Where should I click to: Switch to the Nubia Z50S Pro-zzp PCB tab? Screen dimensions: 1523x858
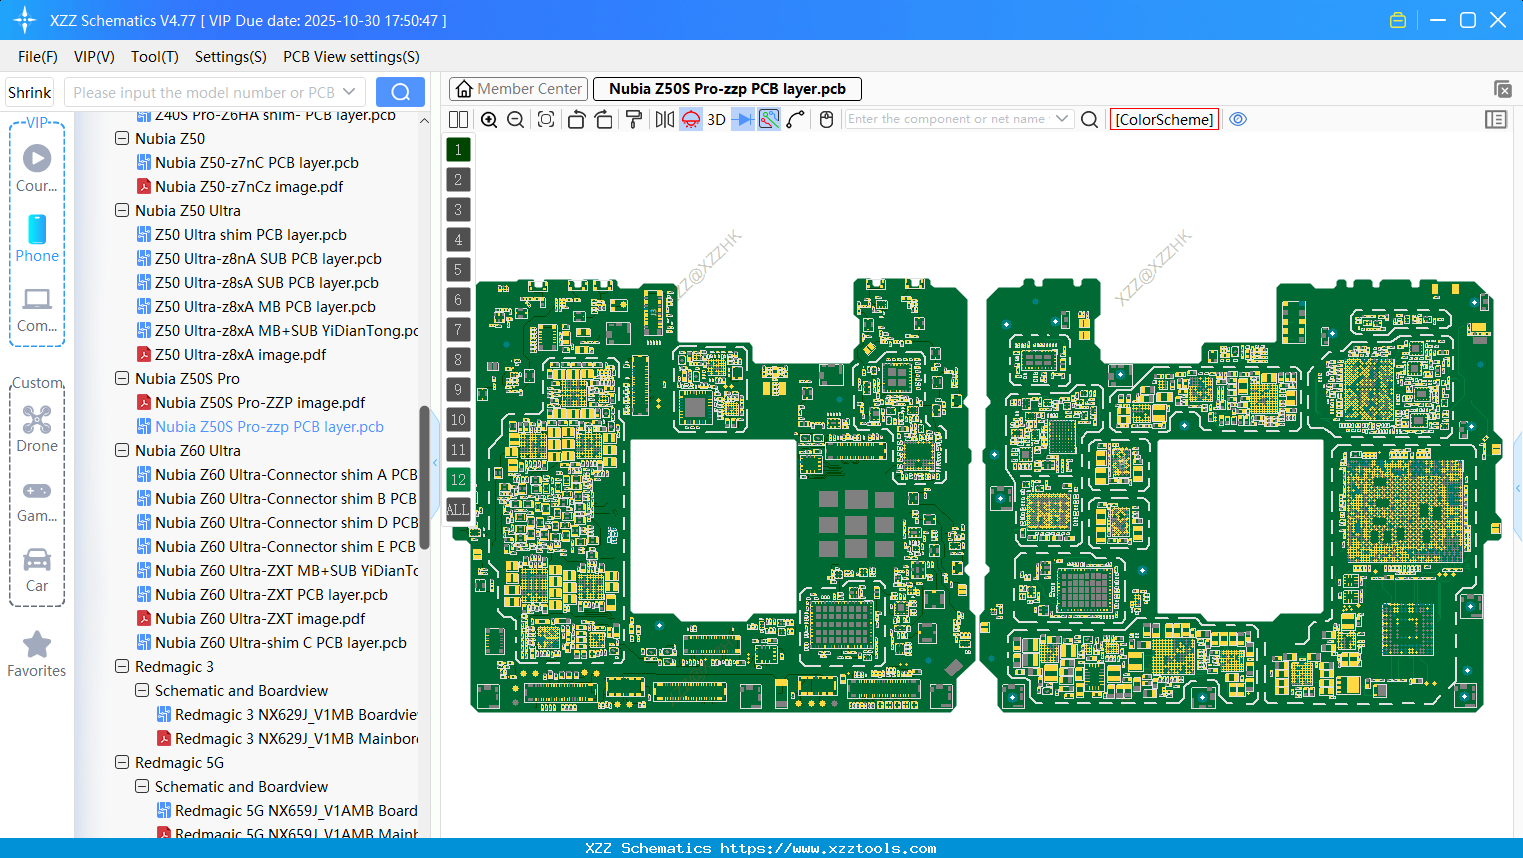click(x=727, y=88)
